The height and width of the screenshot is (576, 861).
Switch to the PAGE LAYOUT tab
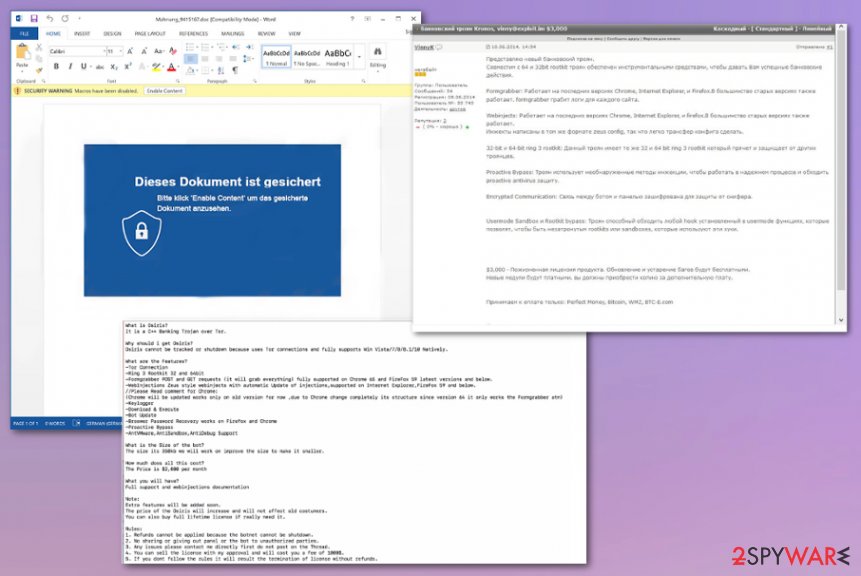(x=150, y=33)
